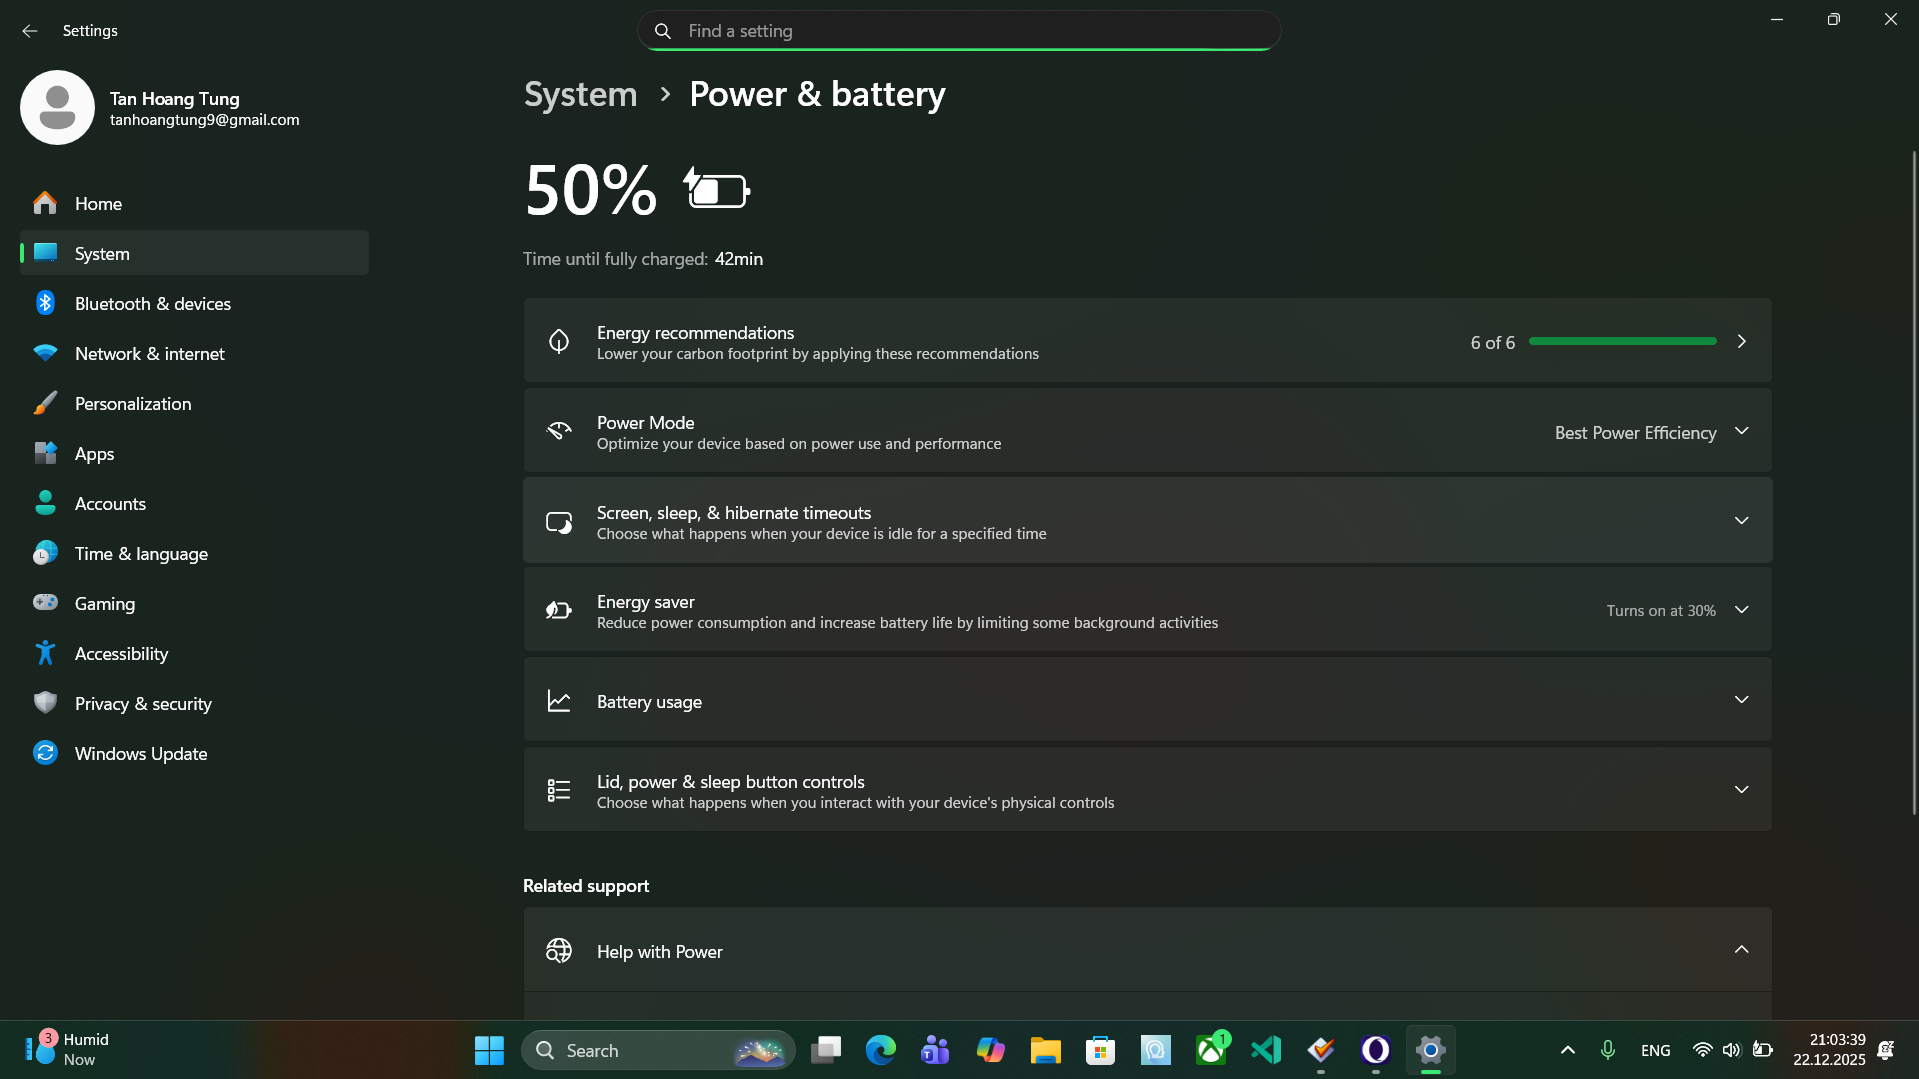Click the Turns on at 30% text
This screenshot has width=1919, height=1079.
coord(1661,611)
